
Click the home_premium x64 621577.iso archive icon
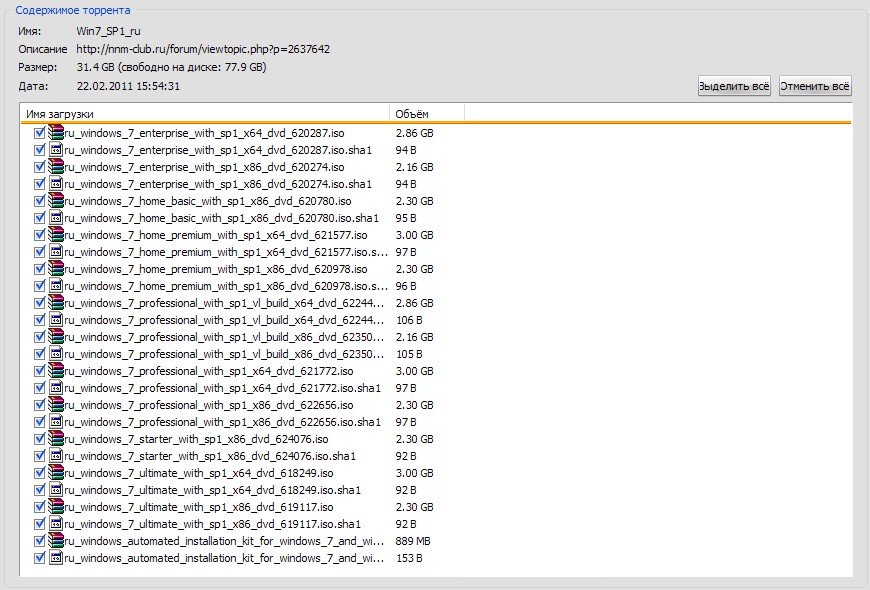coord(56,235)
